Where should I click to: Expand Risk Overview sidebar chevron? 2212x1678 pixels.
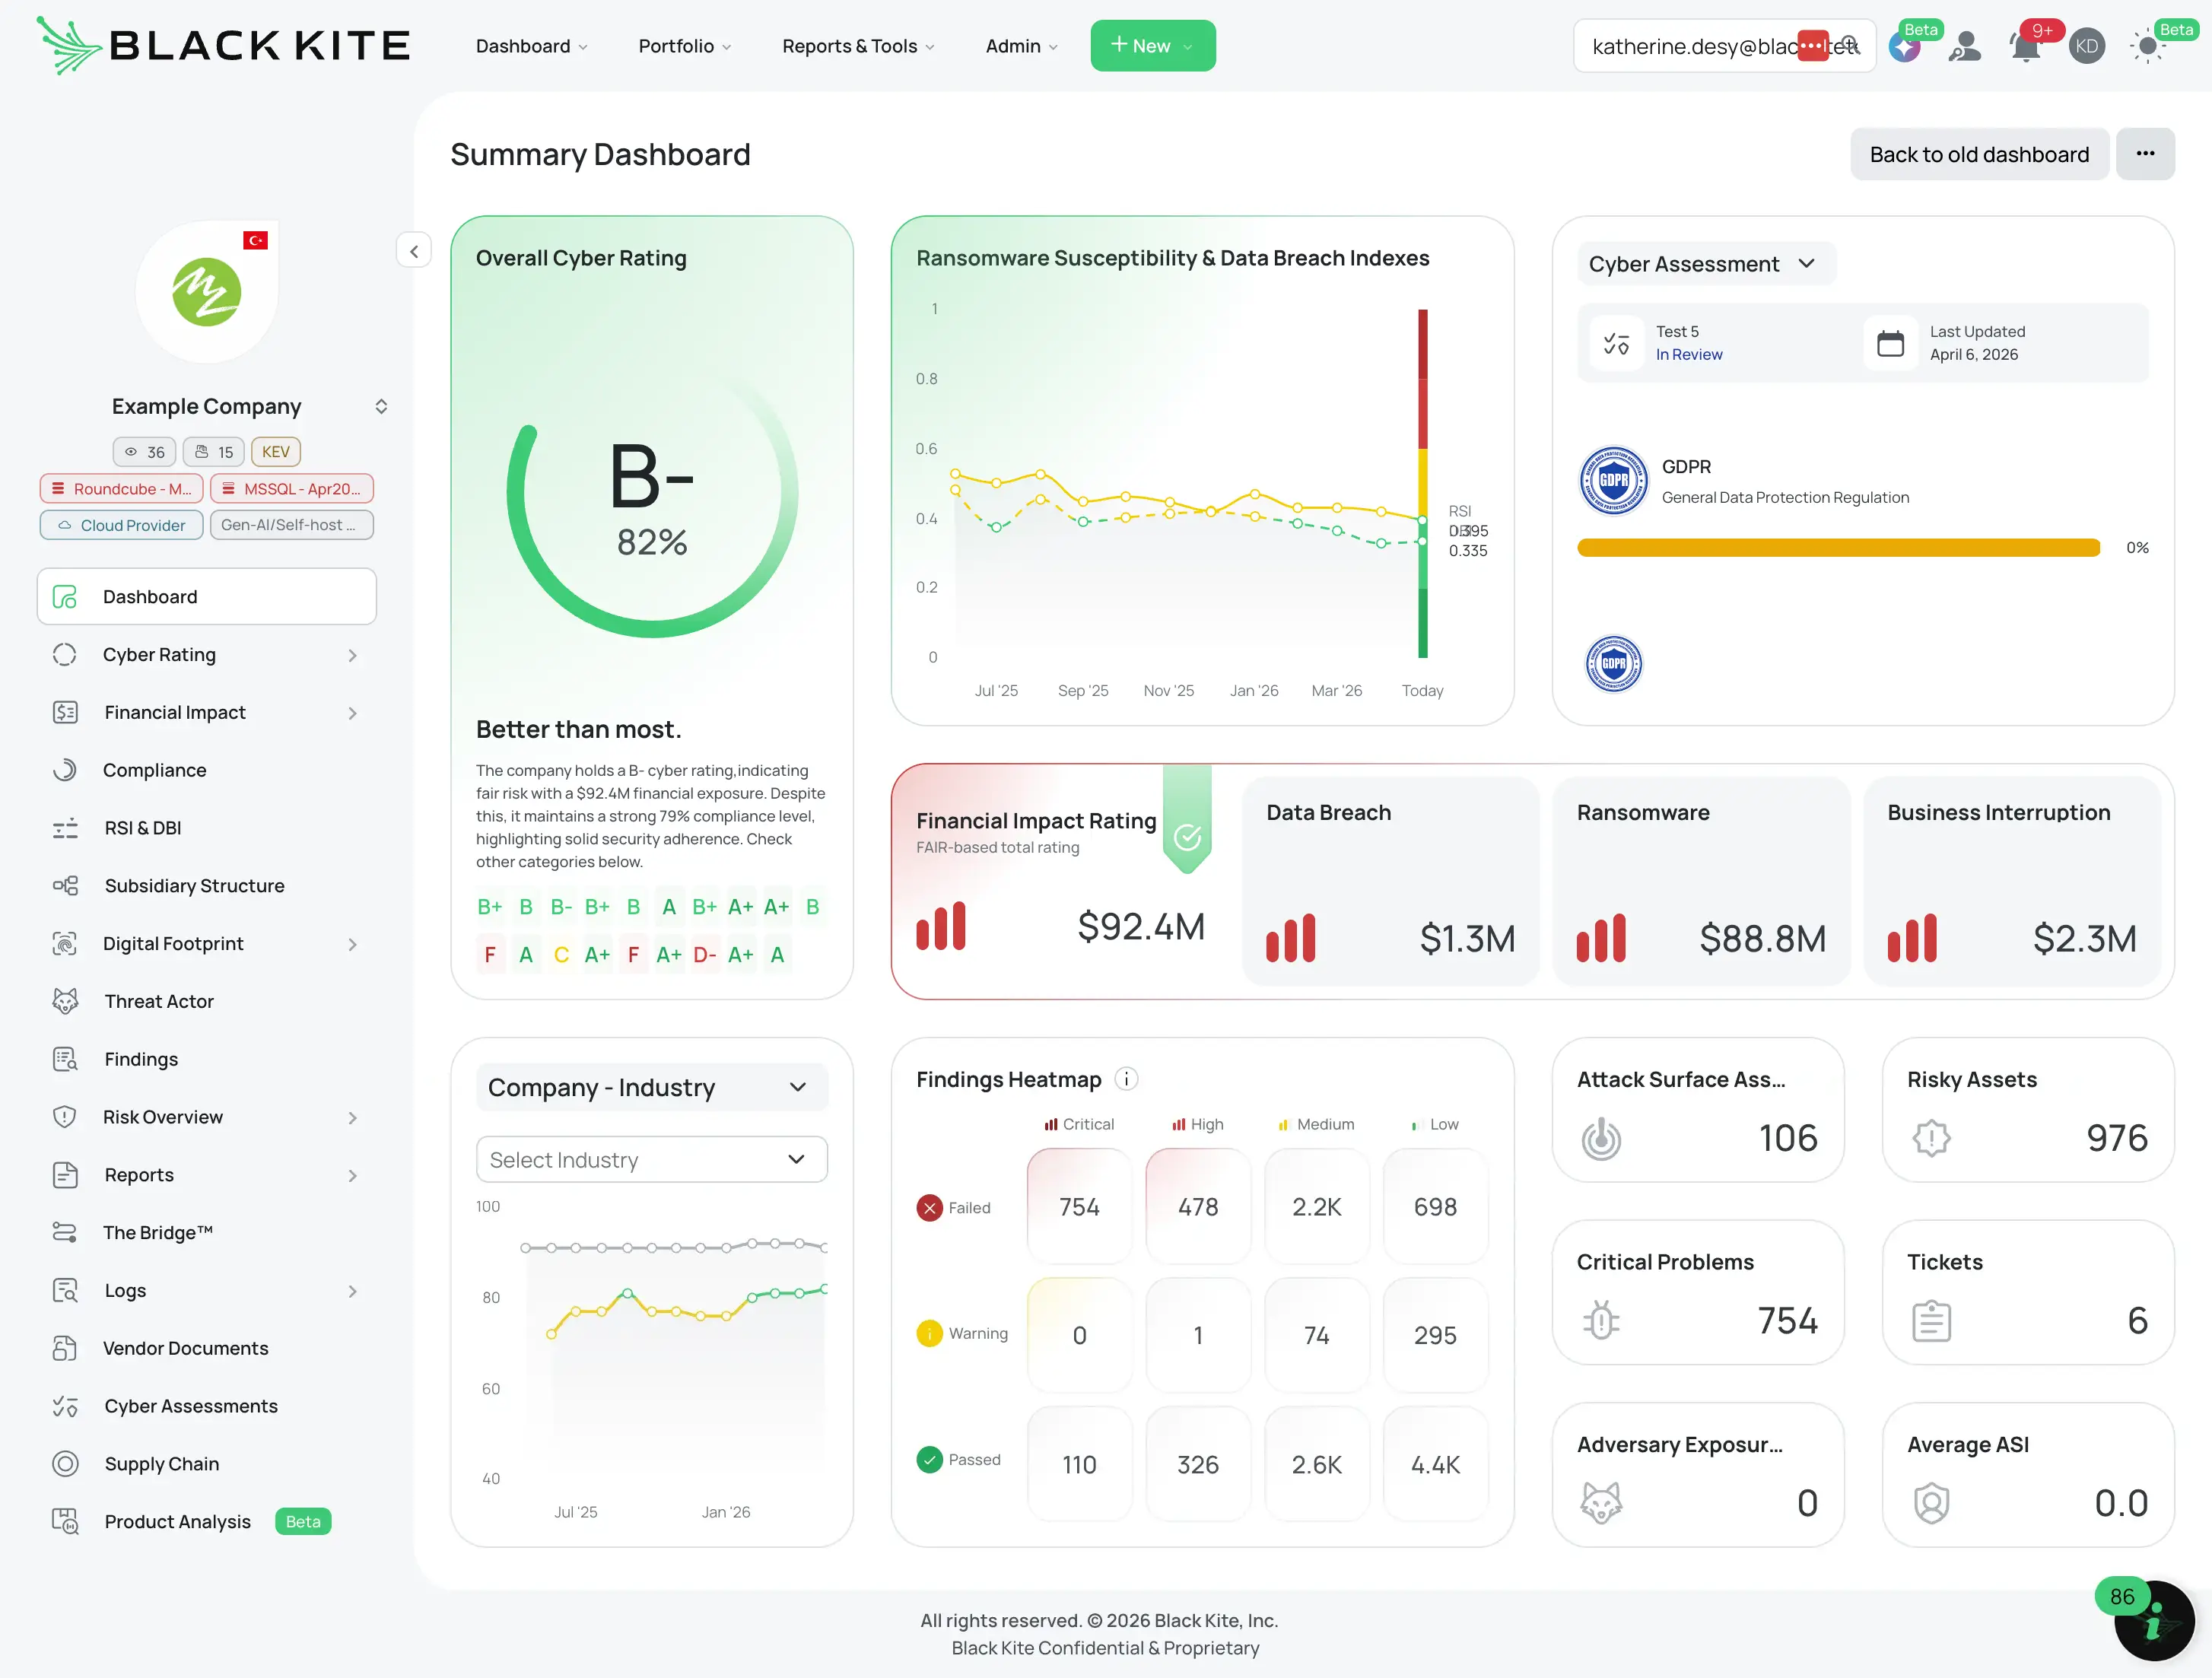click(352, 1117)
